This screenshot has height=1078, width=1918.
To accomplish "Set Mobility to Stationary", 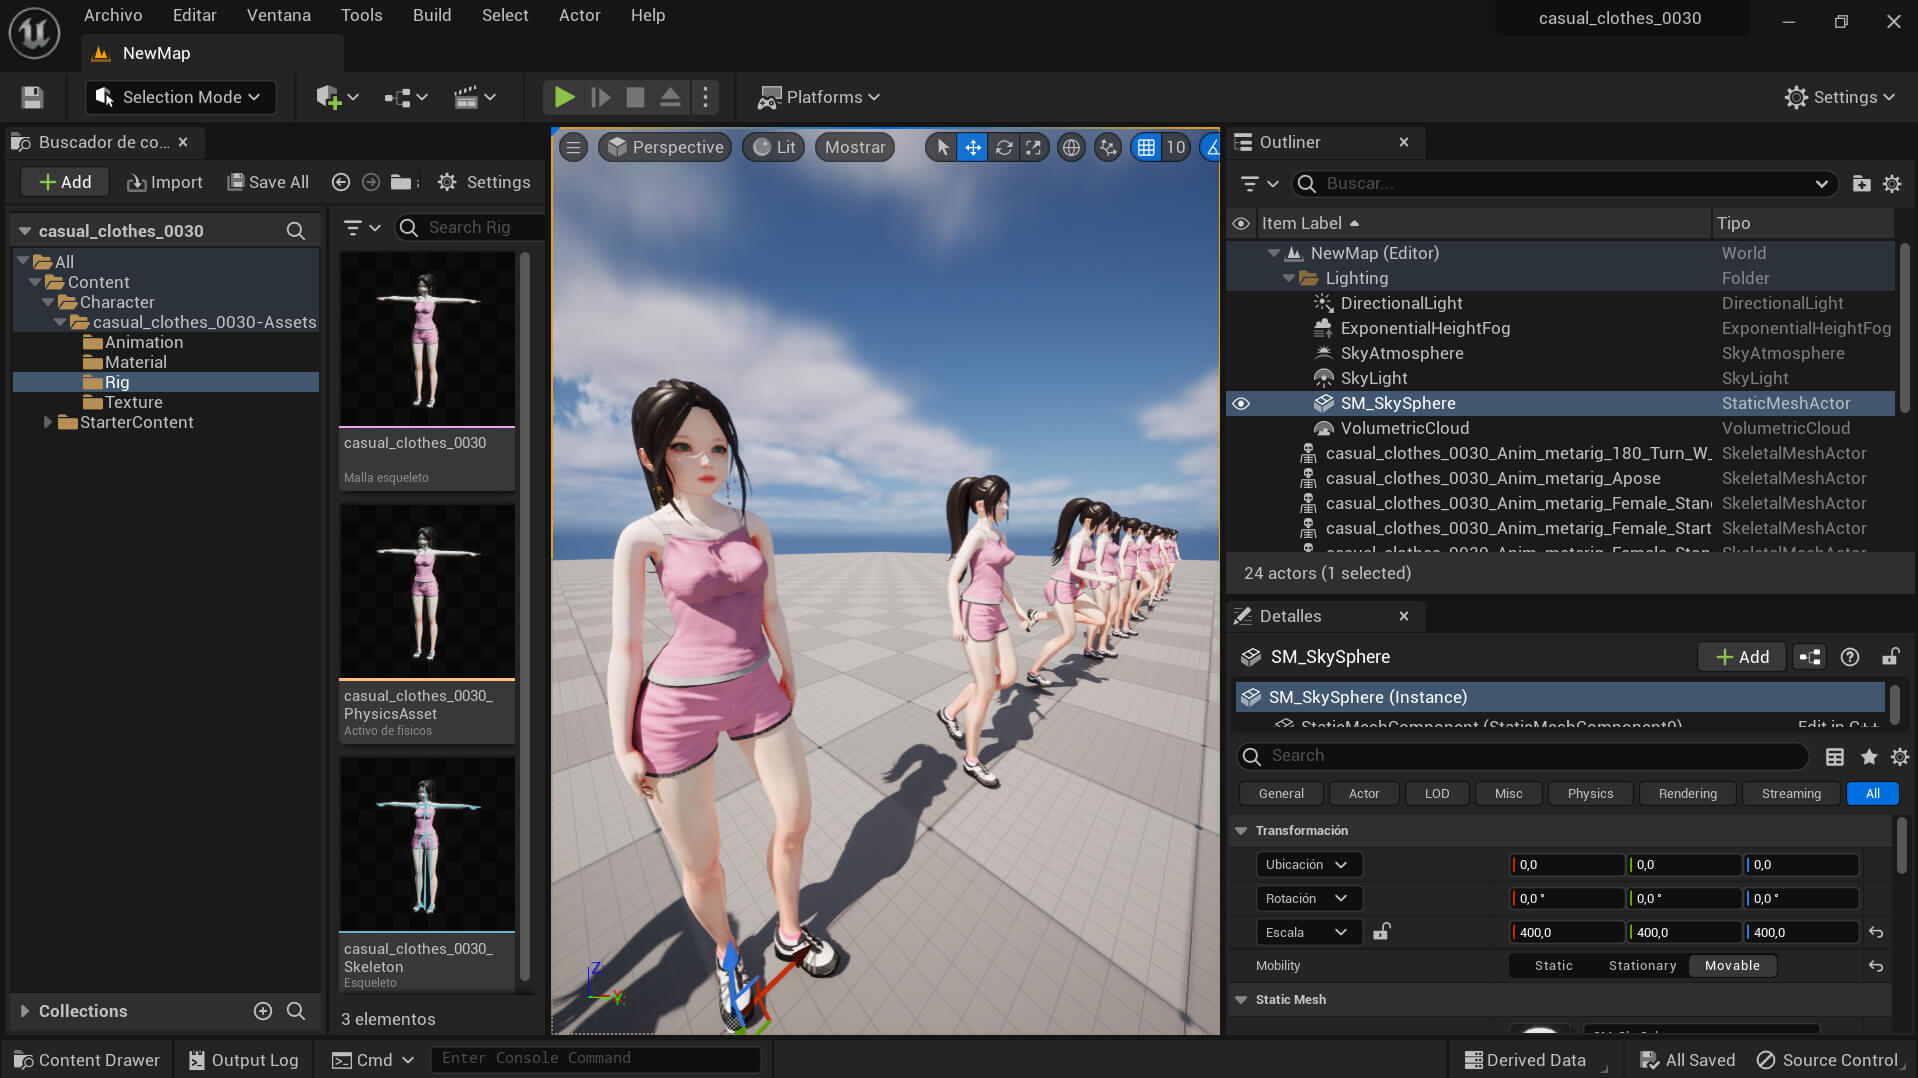I will pyautogui.click(x=1642, y=966).
